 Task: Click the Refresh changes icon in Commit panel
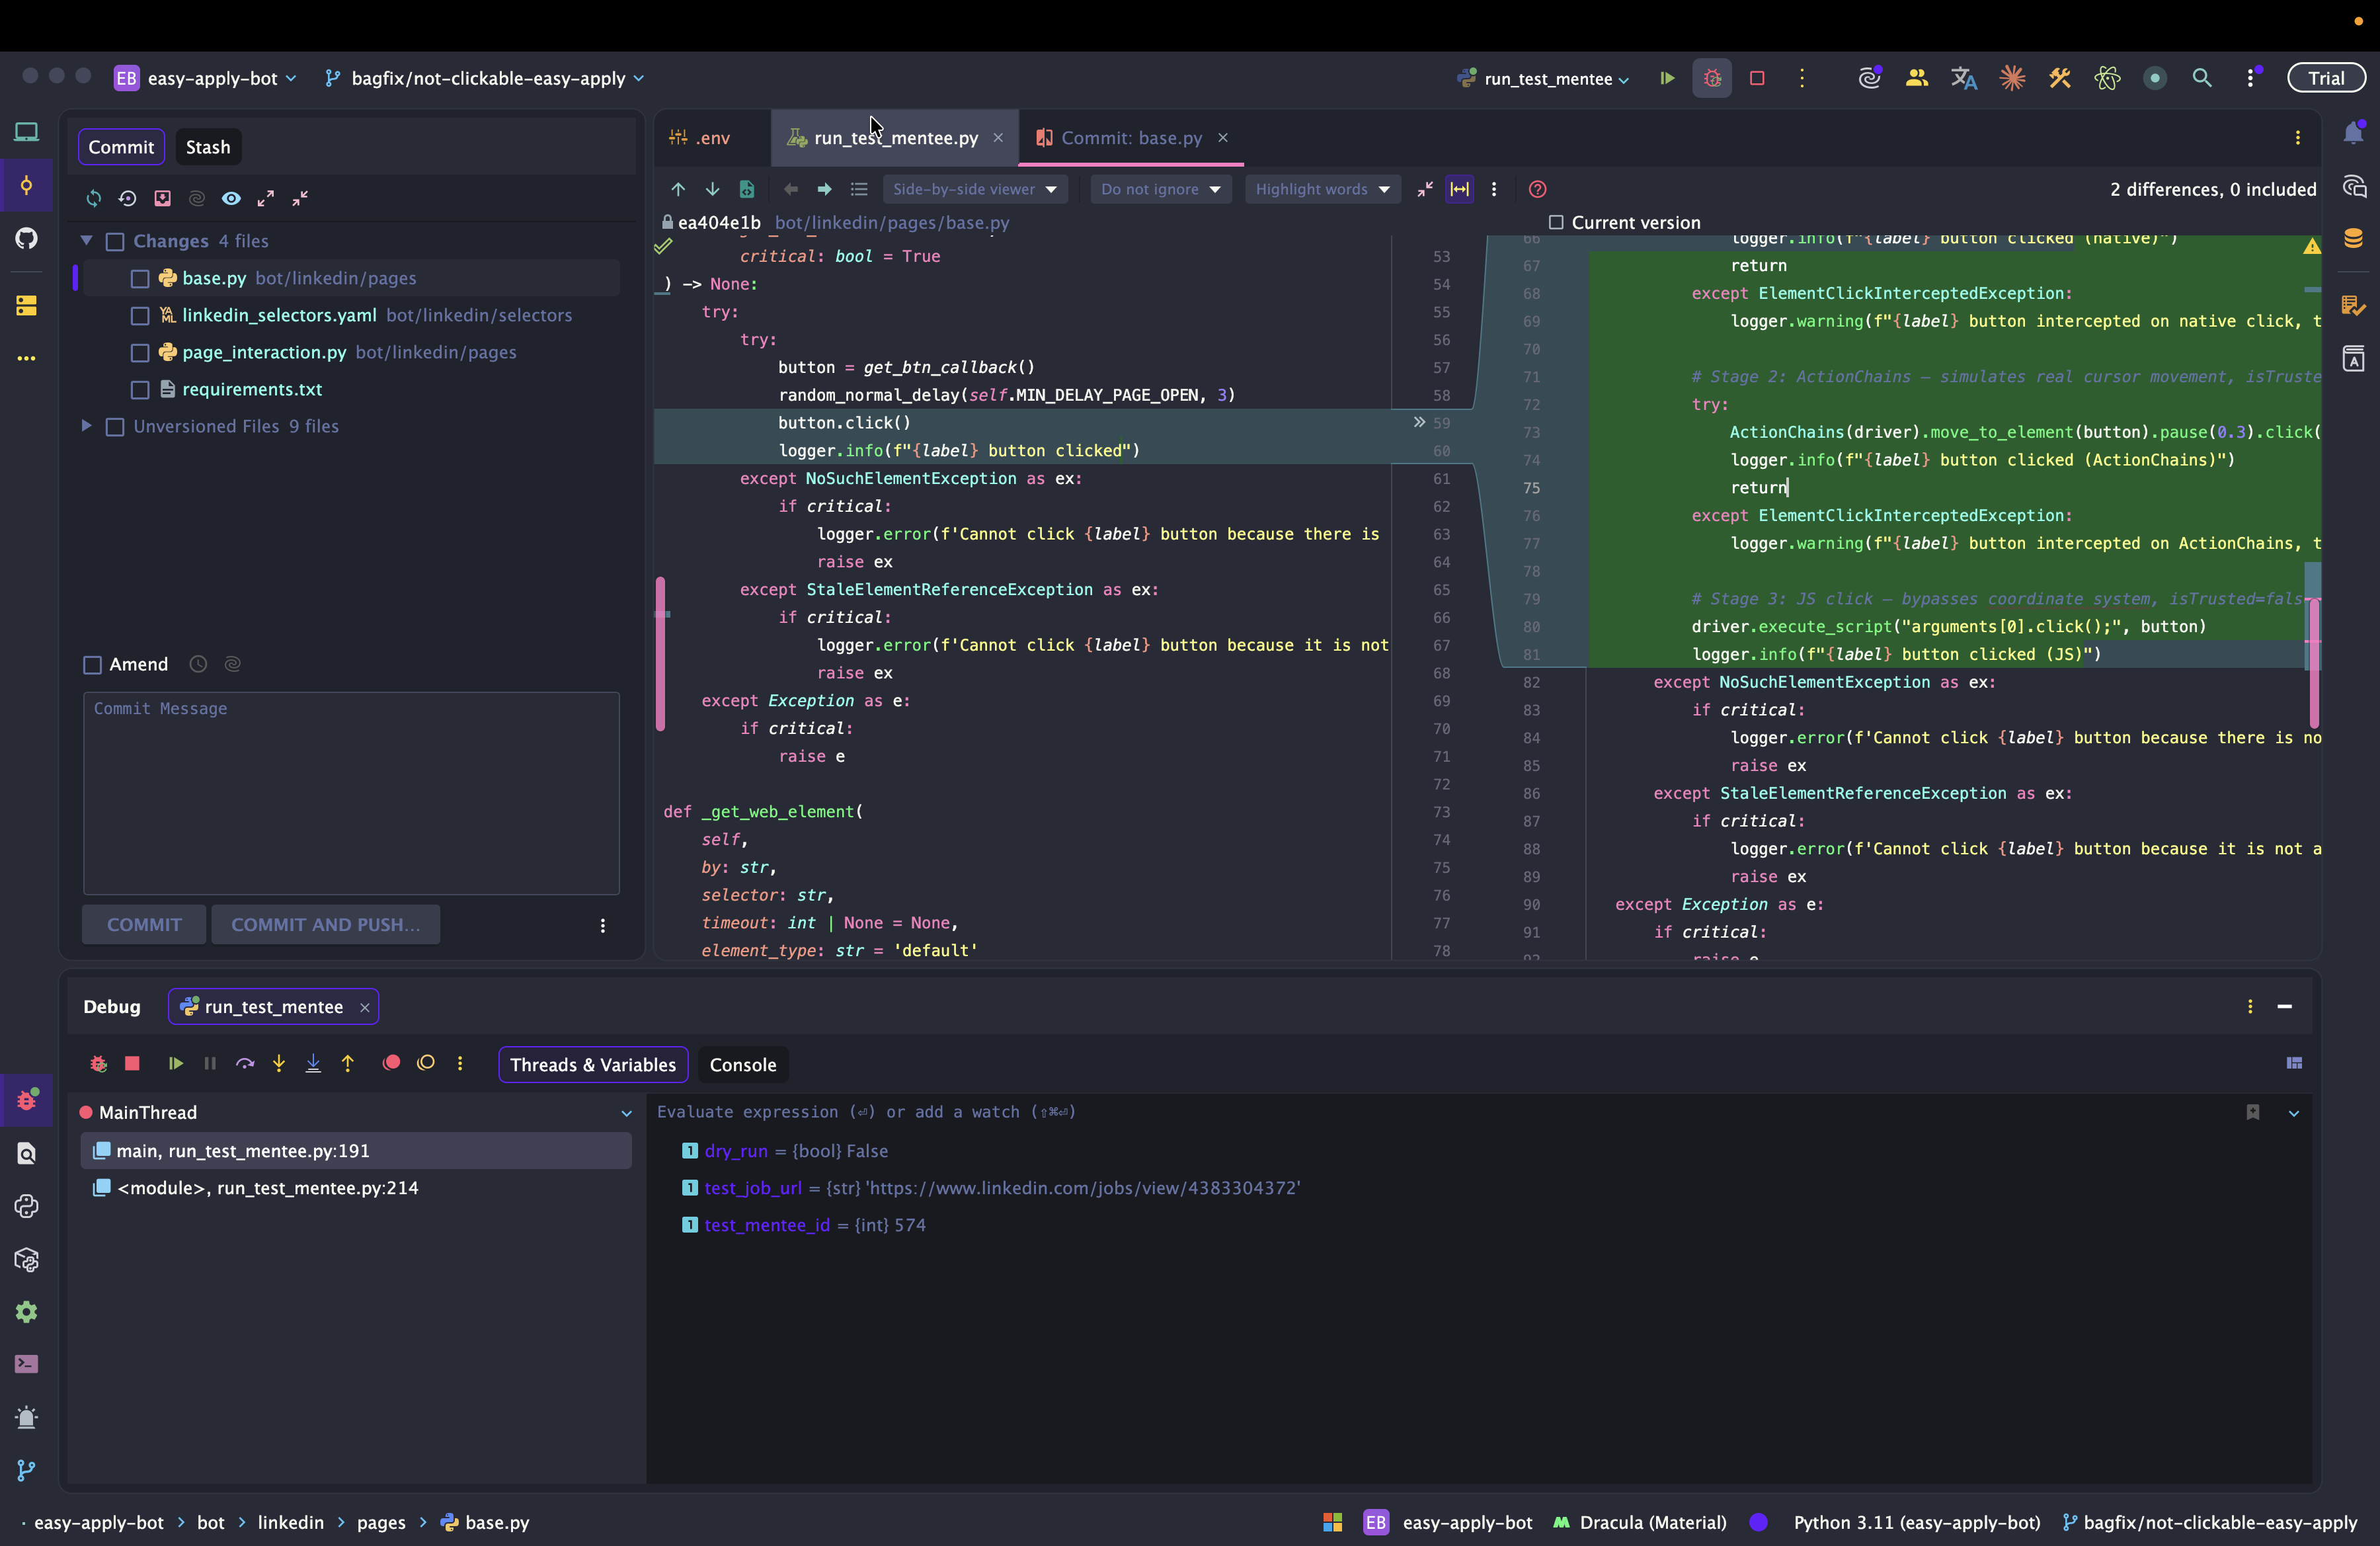(x=94, y=198)
